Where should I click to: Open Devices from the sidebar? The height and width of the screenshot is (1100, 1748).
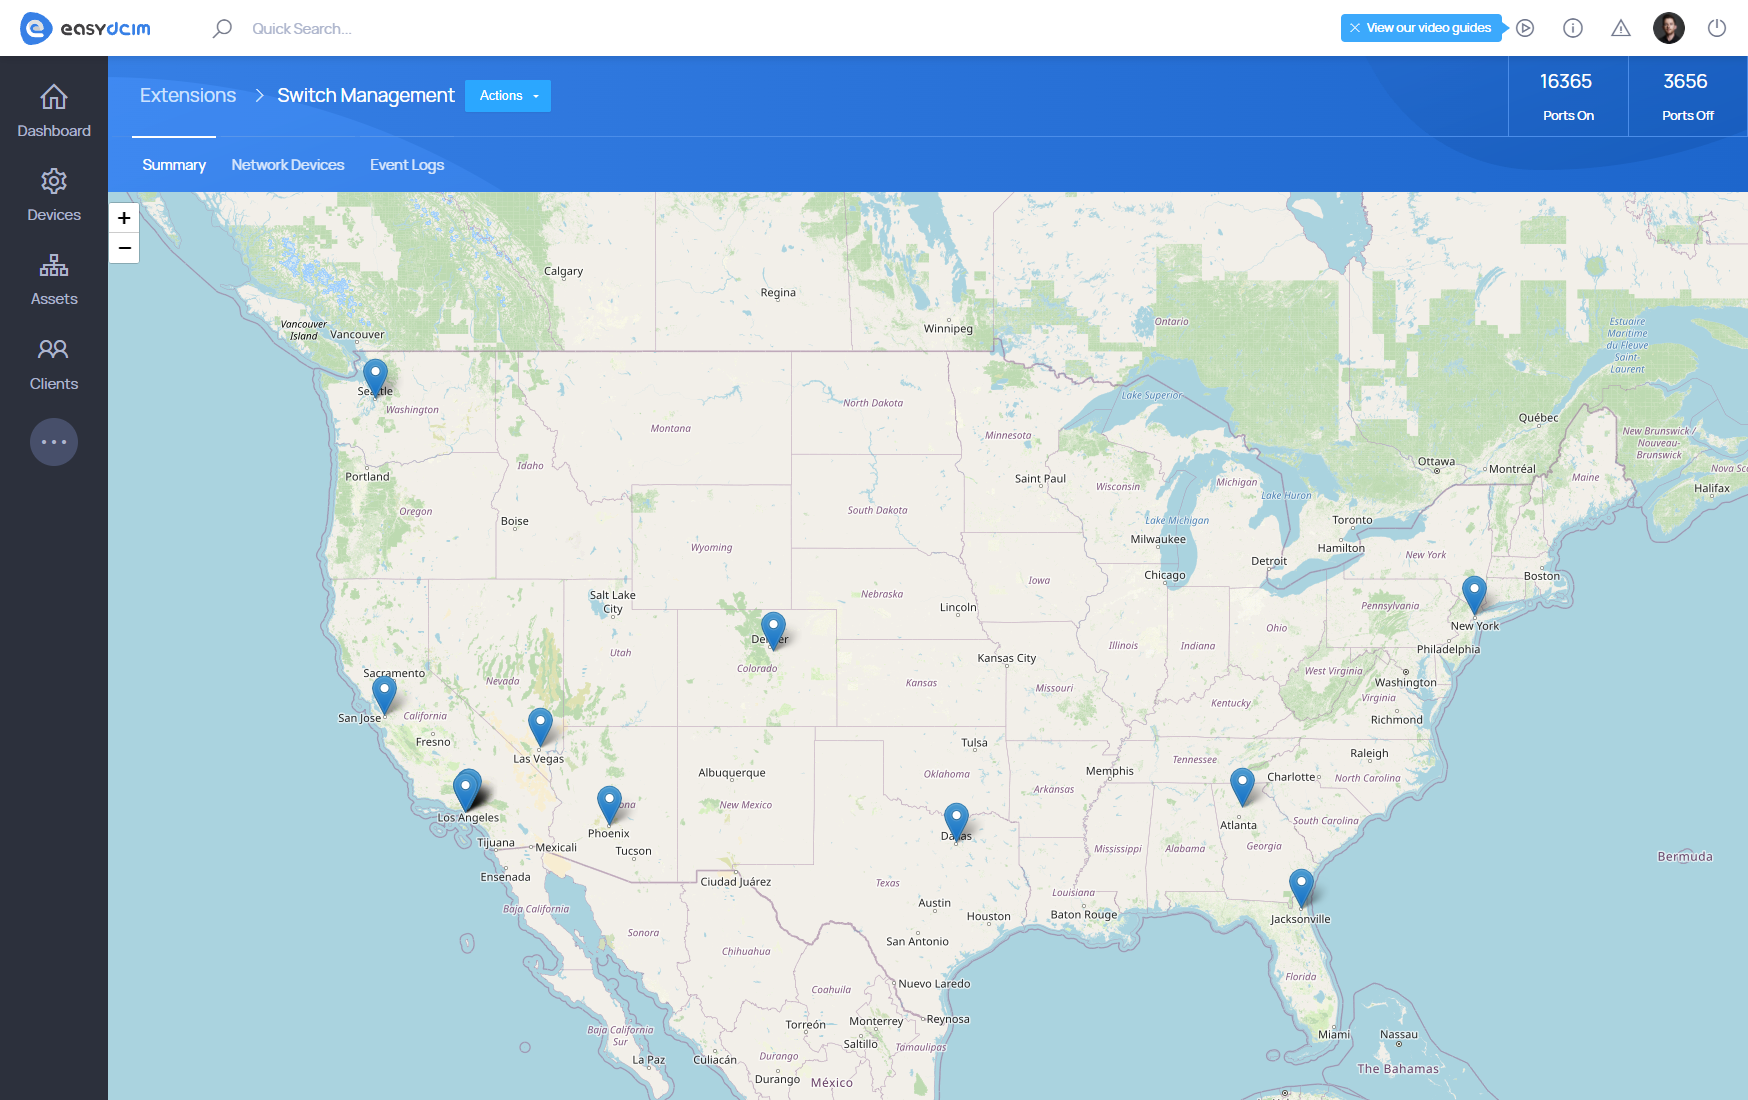click(x=54, y=195)
